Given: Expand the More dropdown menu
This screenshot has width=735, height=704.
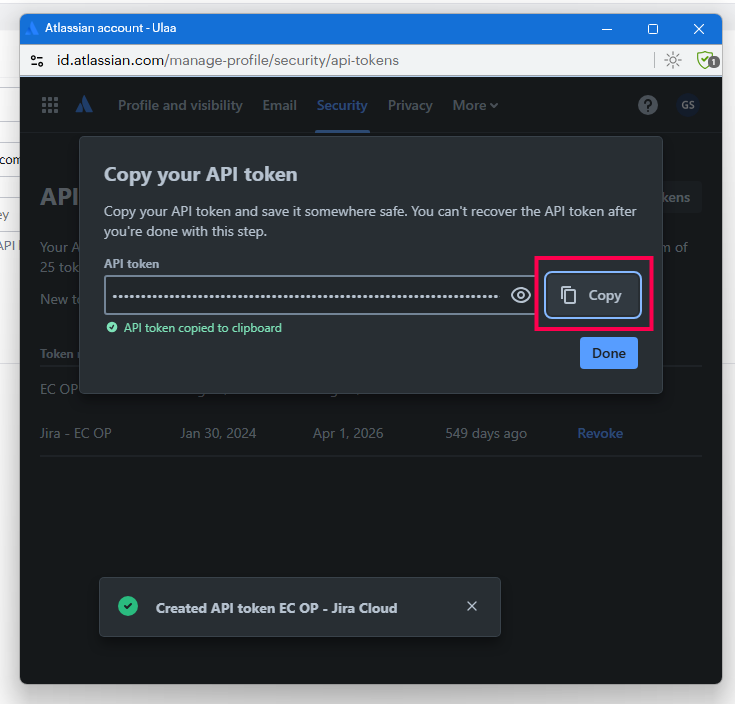Looking at the screenshot, I should pyautogui.click(x=475, y=105).
